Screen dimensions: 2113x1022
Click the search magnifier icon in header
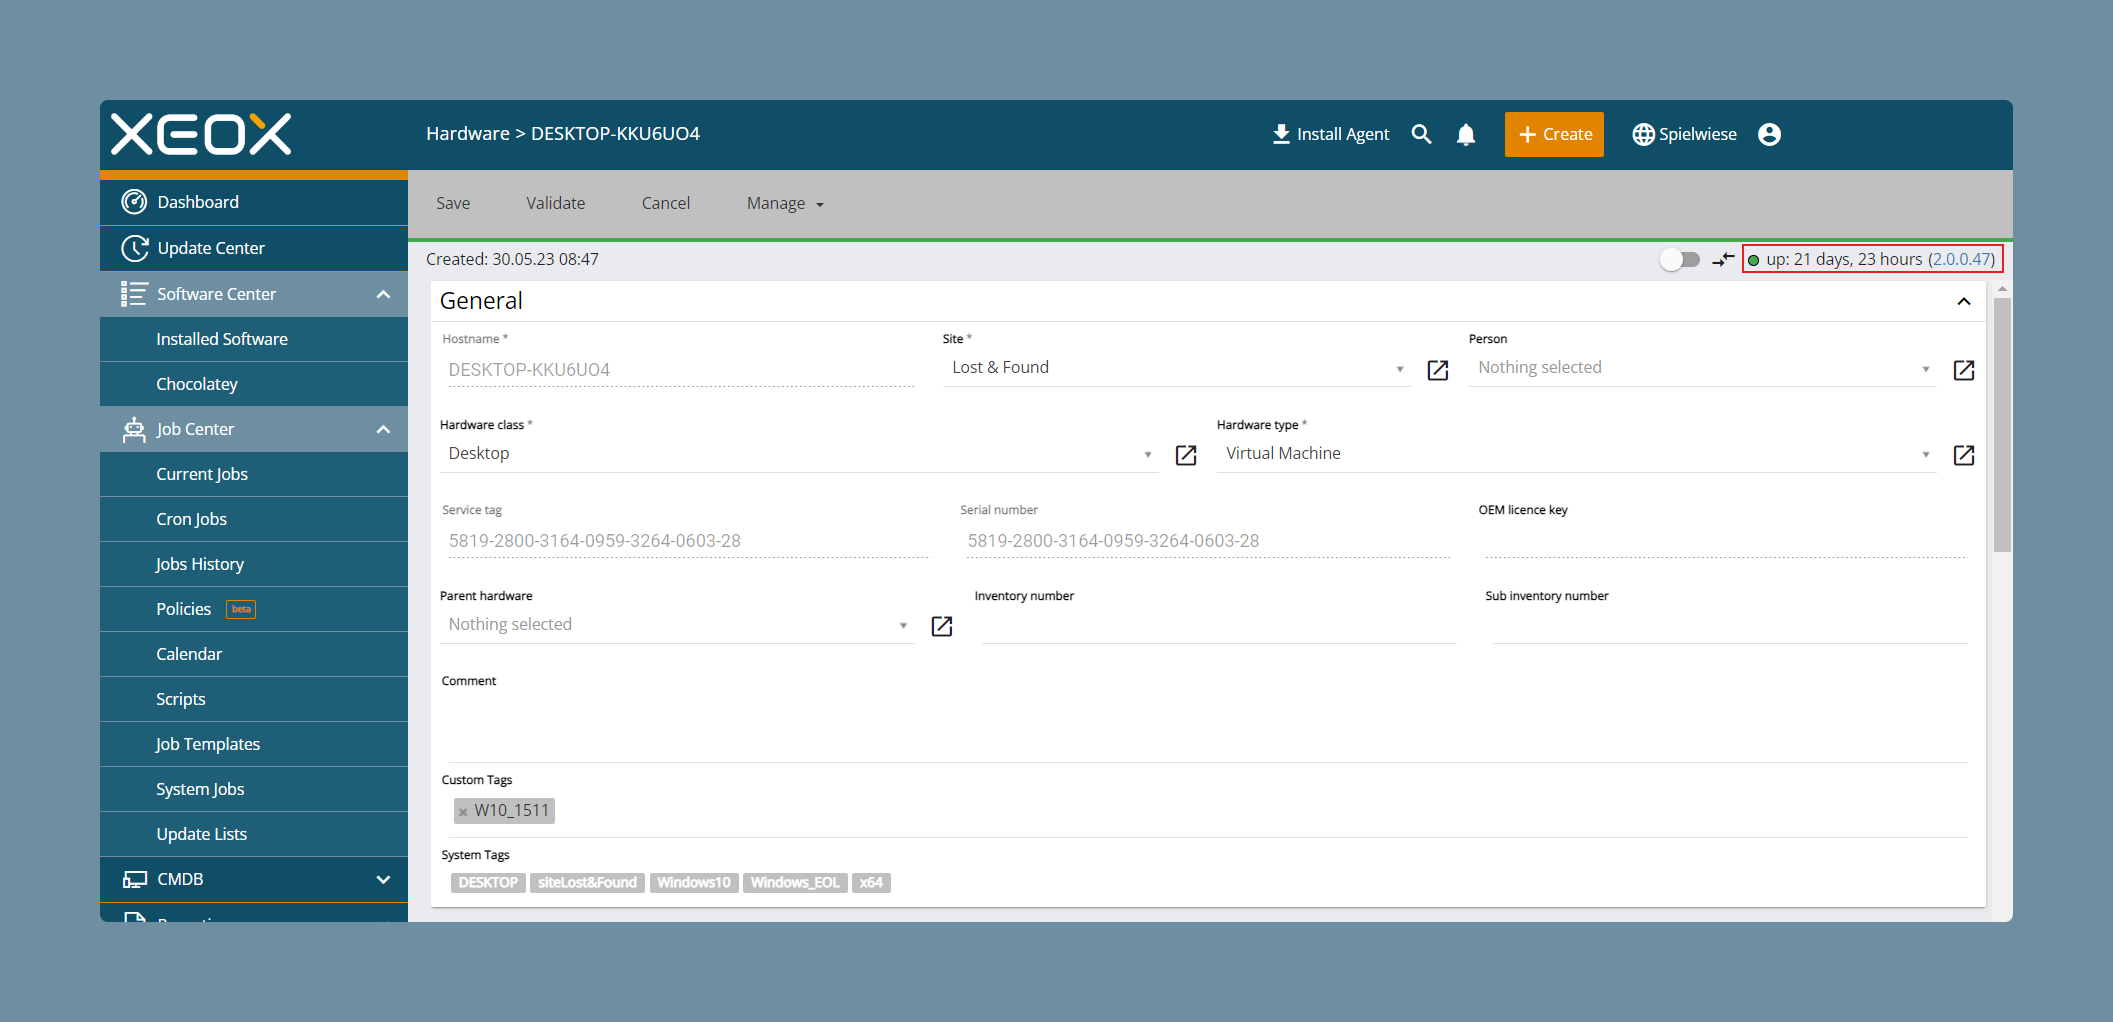(x=1421, y=134)
